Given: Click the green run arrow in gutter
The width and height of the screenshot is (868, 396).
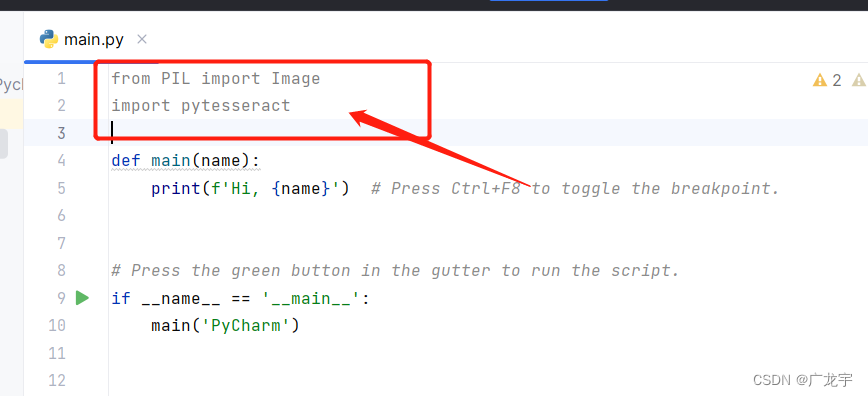Looking at the screenshot, I should [82, 298].
